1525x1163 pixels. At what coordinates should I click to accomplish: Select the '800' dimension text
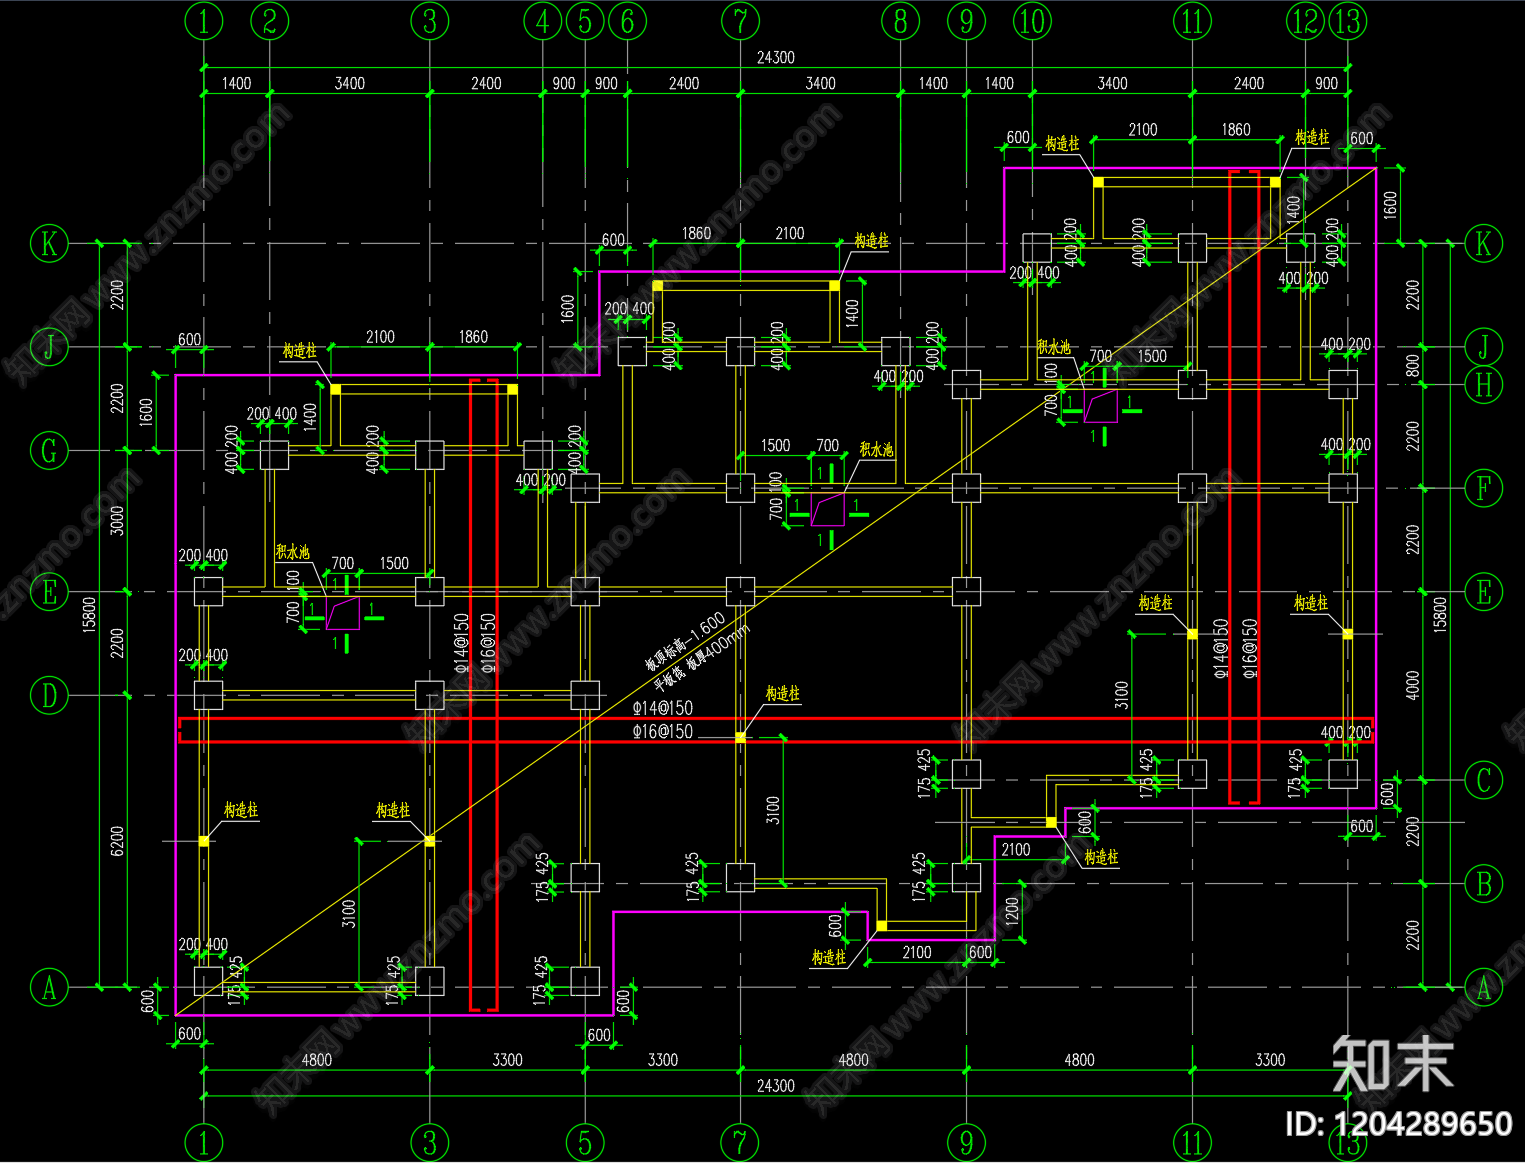(x=1413, y=366)
